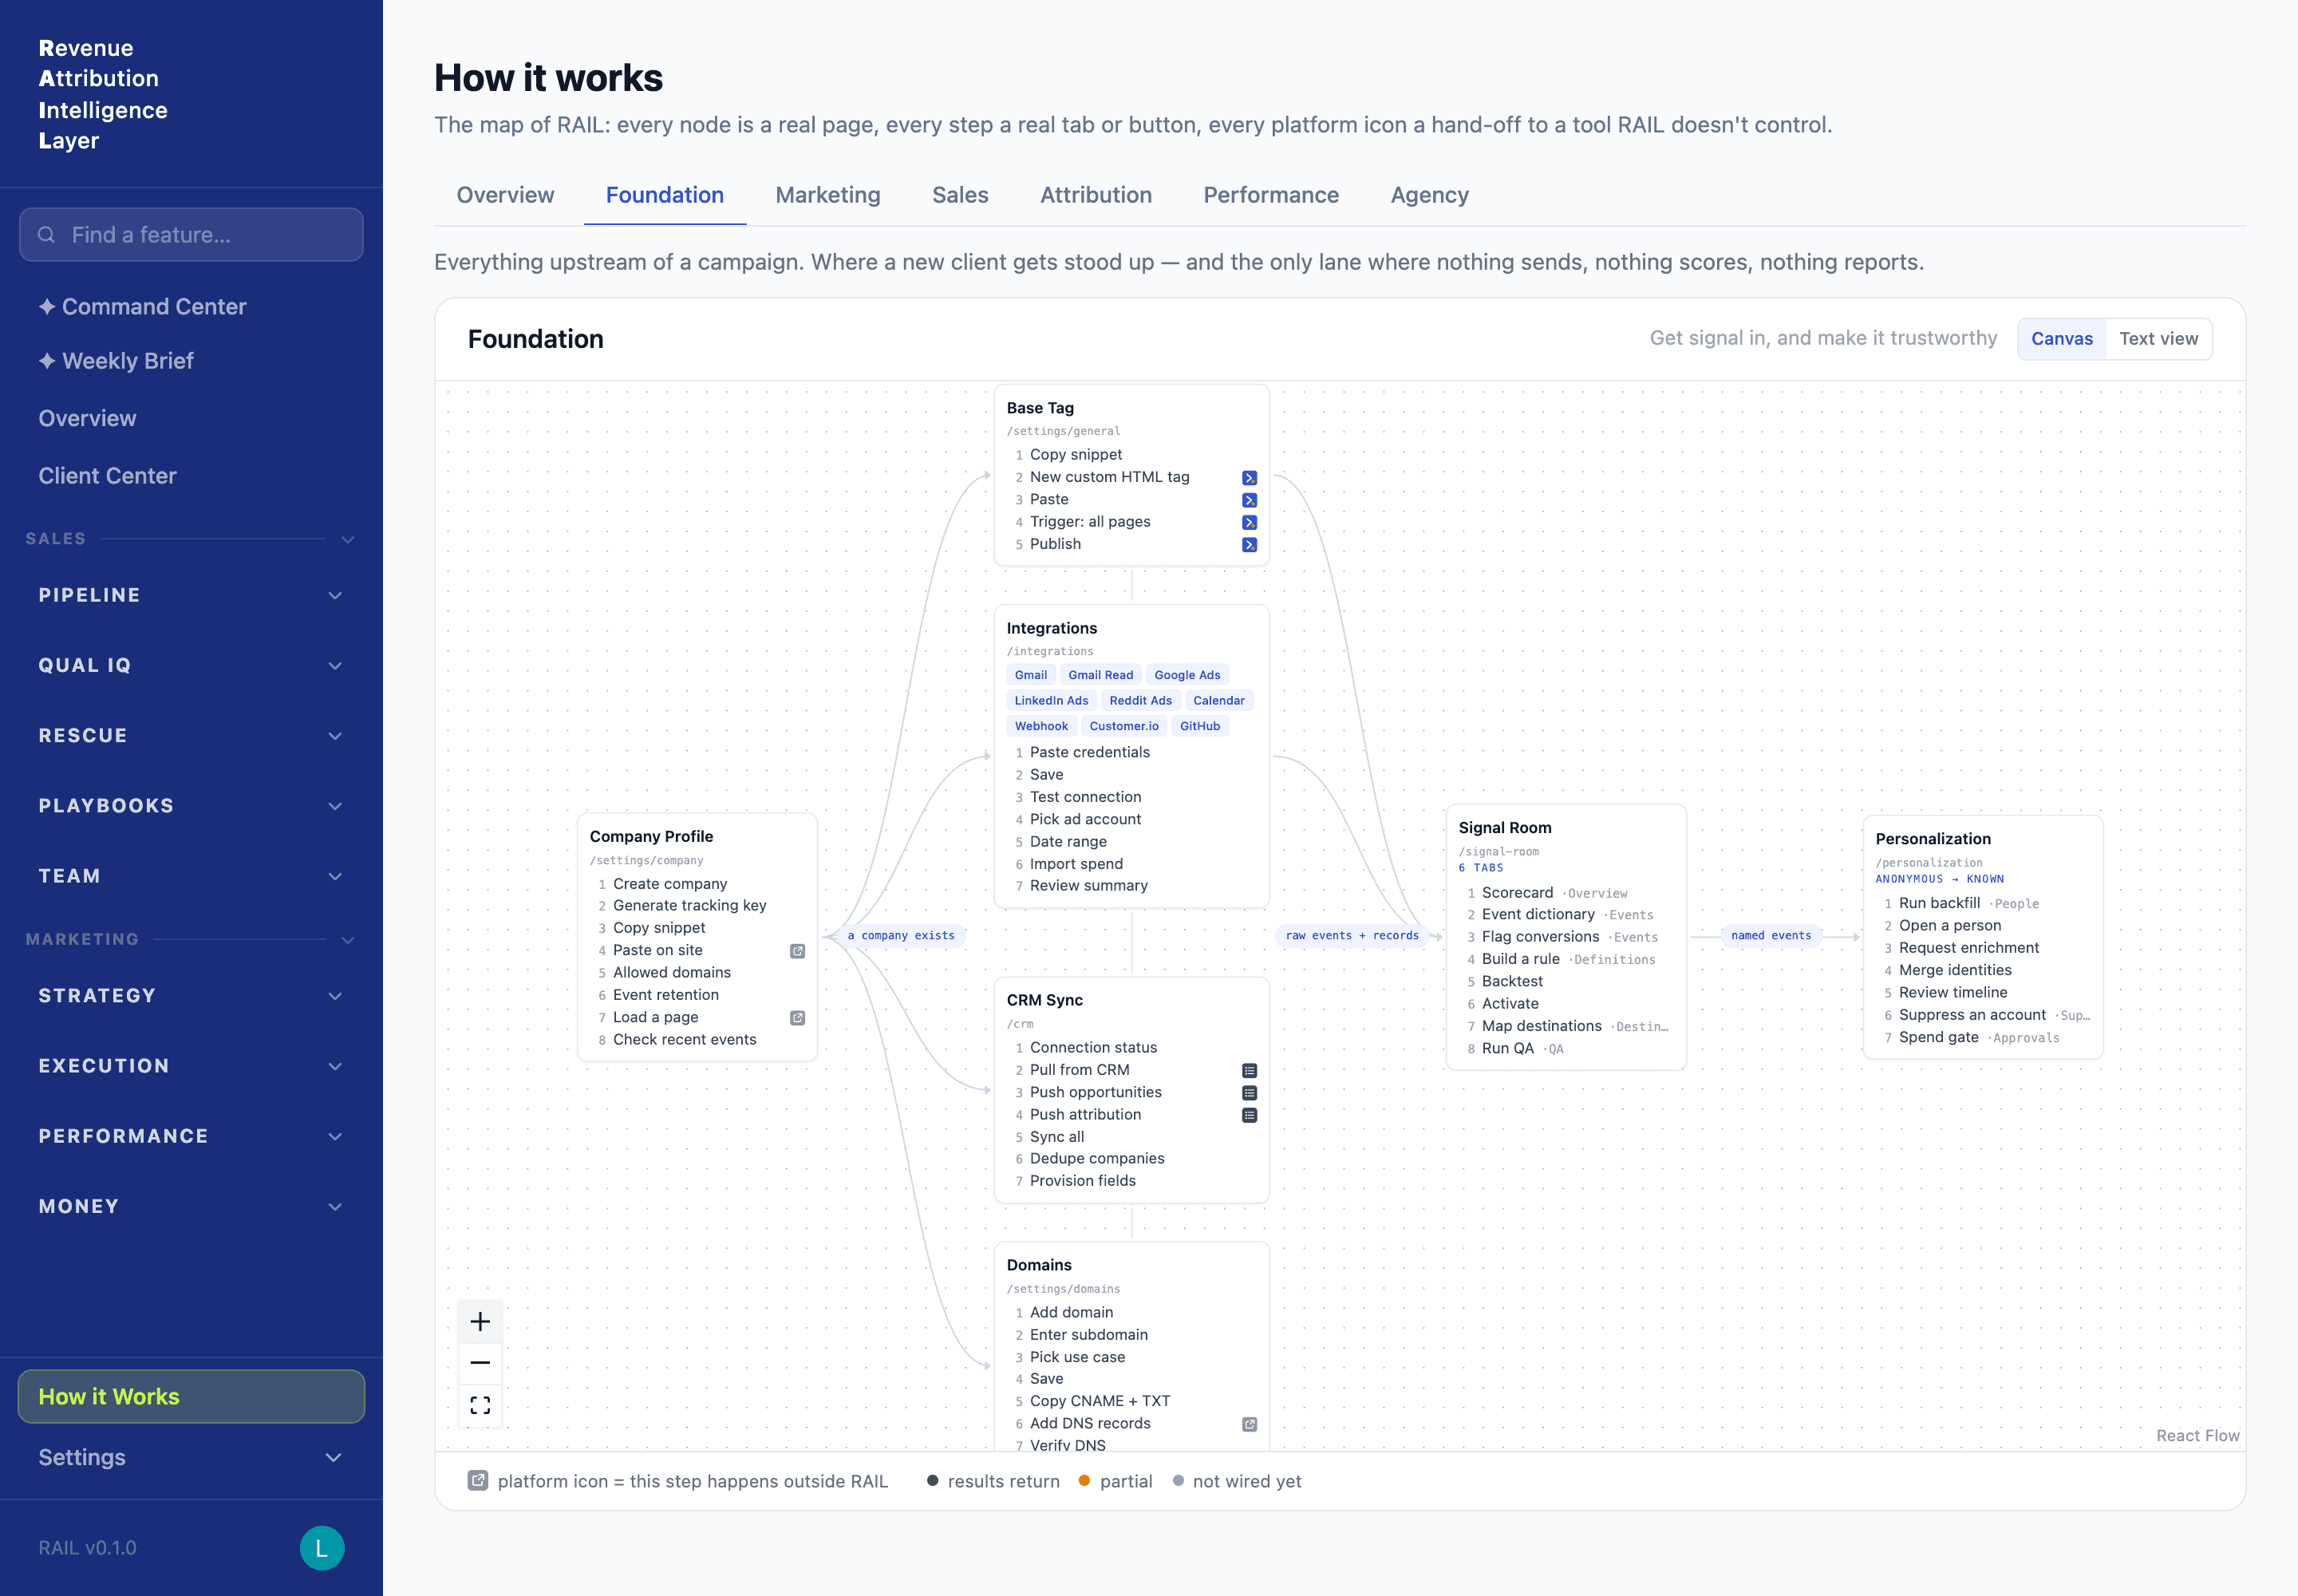Click the Reddit Ads integration chip

tap(1140, 701)
